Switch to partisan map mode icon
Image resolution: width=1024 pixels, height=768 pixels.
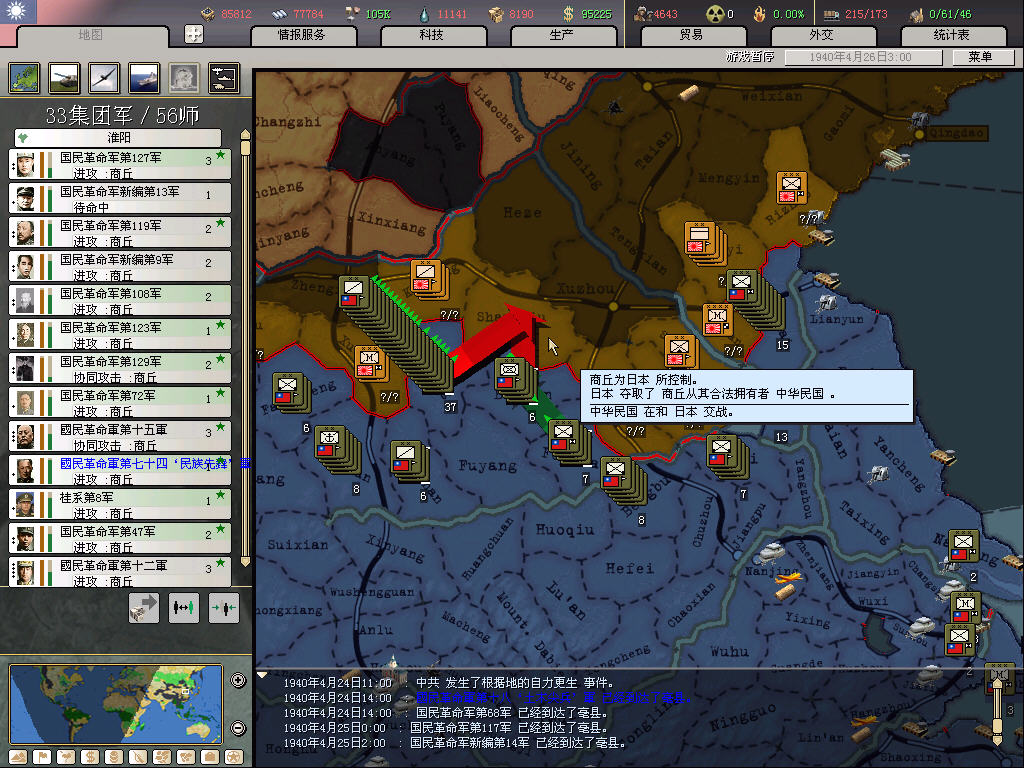(x=138, y=758)
